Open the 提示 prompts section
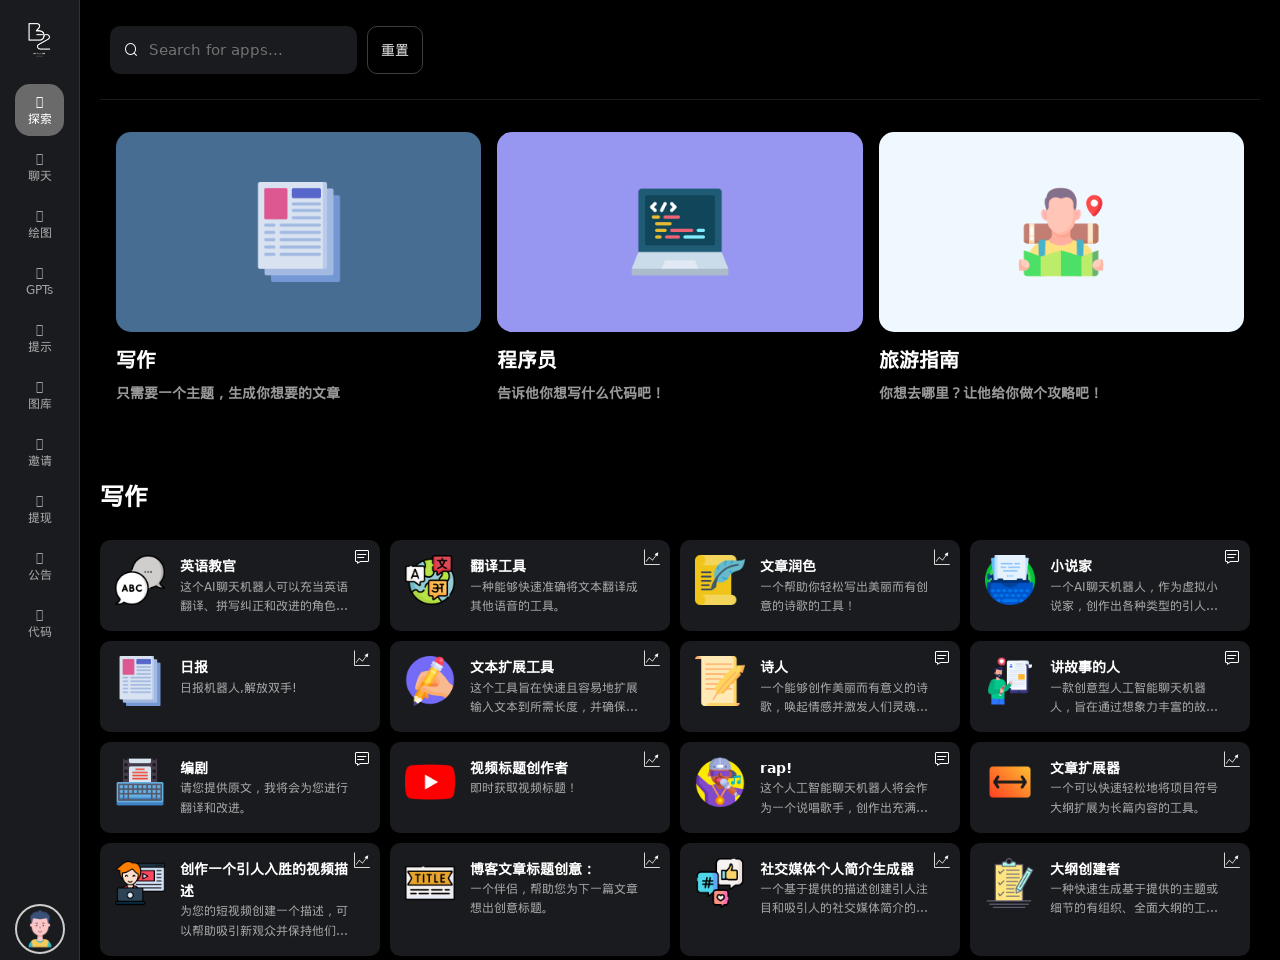 [39, 337]
